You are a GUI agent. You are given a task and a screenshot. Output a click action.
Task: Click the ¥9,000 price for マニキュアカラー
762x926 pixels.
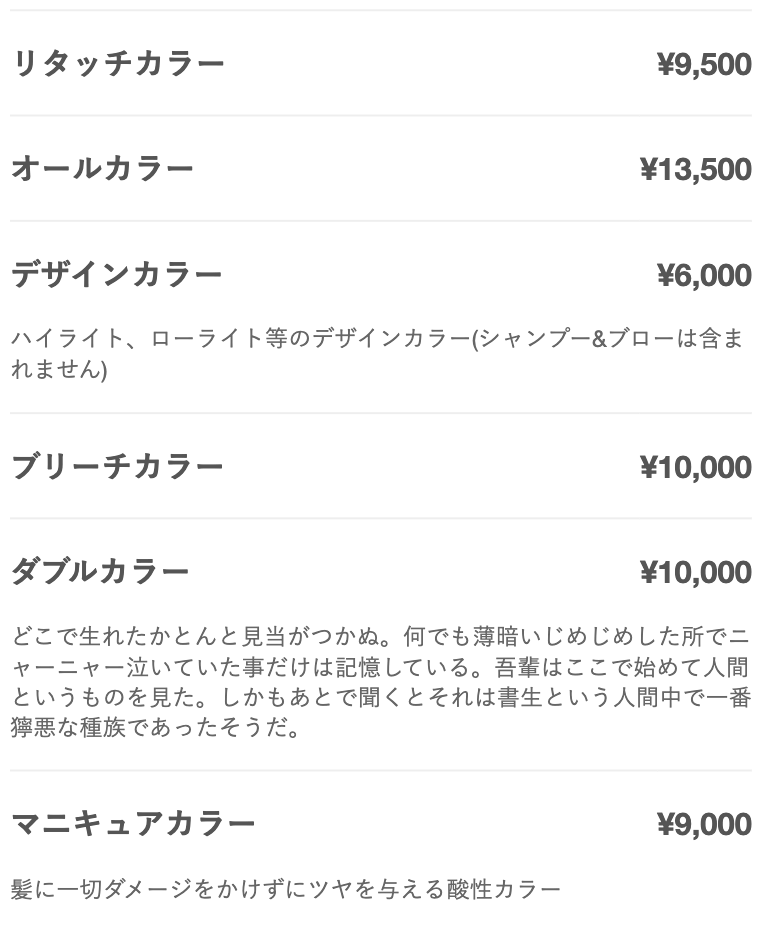pyautogui.click(x=704, y=824)
